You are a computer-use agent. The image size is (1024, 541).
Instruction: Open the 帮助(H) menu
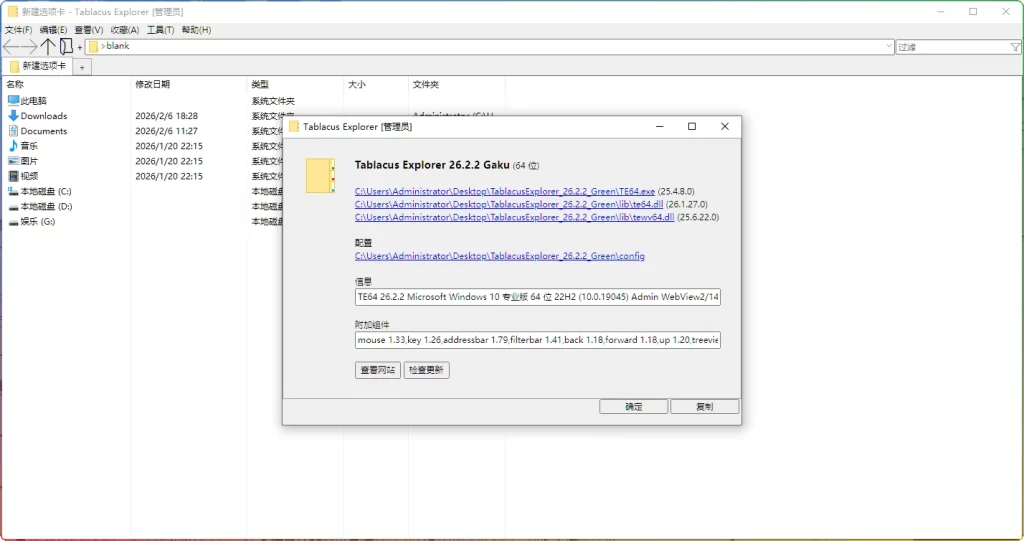pos(196,30)
